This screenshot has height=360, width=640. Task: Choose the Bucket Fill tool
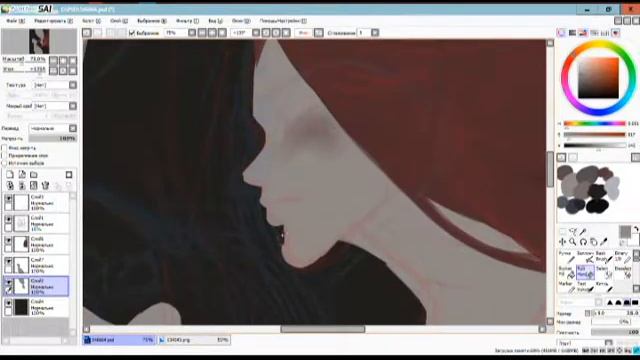point(566,272)
